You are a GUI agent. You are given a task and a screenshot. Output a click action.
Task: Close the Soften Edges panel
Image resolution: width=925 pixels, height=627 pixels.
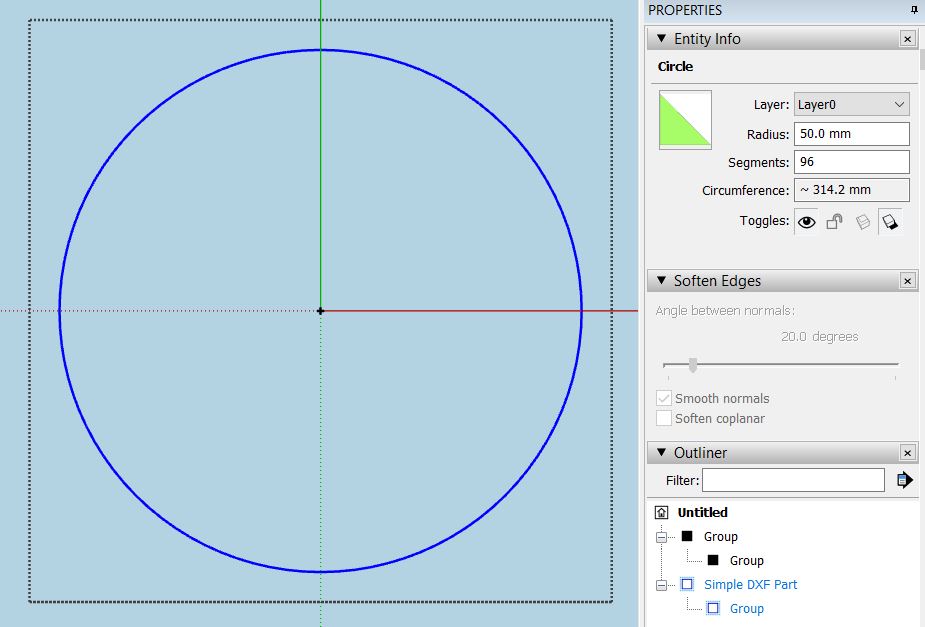pyautogui.click(x=907, y=281)
